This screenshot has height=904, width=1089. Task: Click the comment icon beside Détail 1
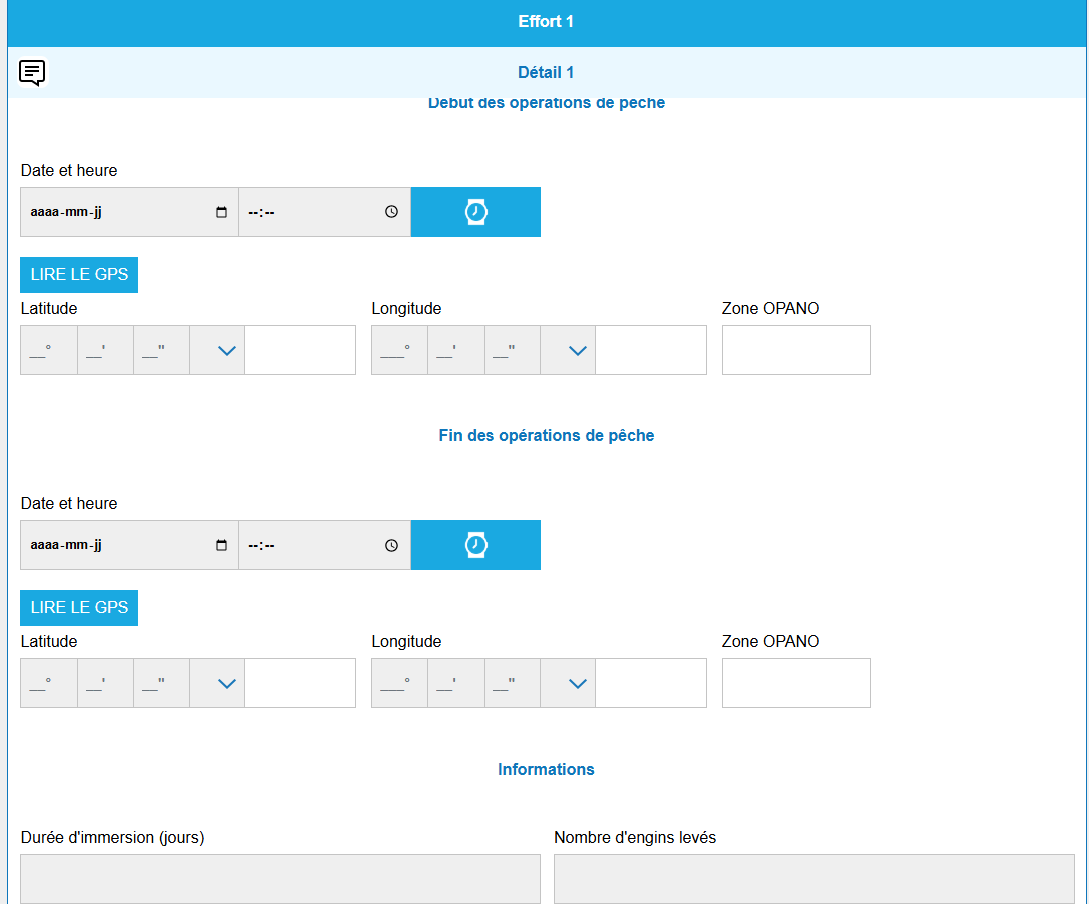point(32,72)
